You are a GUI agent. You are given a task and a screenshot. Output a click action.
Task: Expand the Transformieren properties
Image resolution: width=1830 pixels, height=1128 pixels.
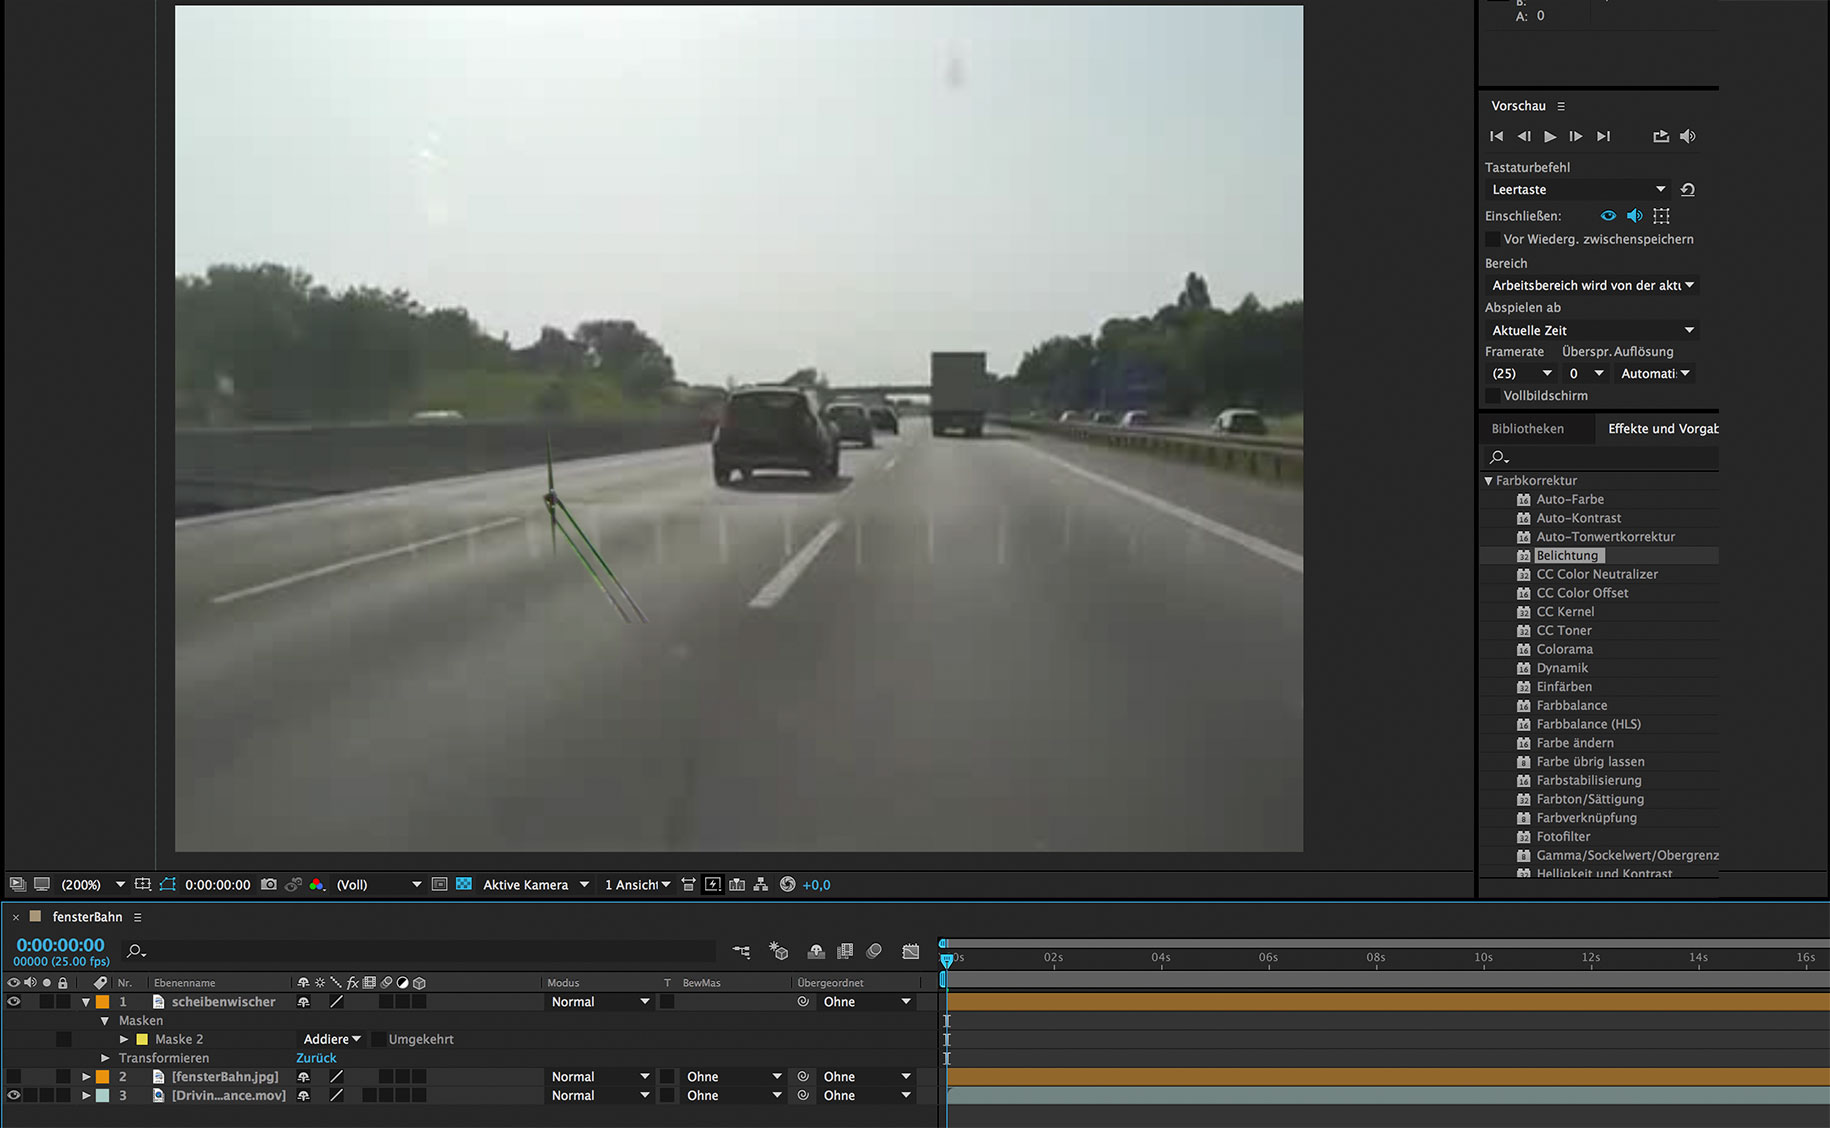click(105, 1058)
